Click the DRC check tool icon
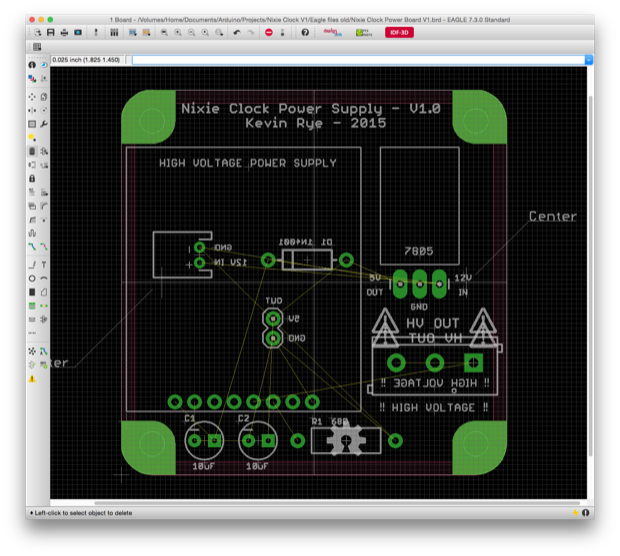Image resolution: width=620 pixels, height=556 pixels. pos(44,365)
